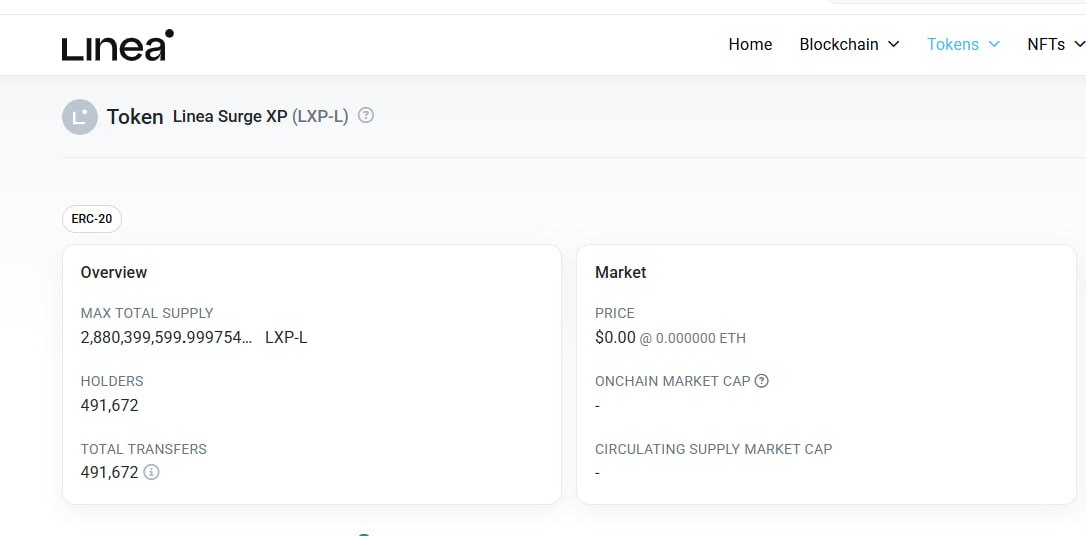The height and width of the screenshot is (536, 1086).
Task: Click info icon next to Total Transfers
Action: [x=151, y=472]
